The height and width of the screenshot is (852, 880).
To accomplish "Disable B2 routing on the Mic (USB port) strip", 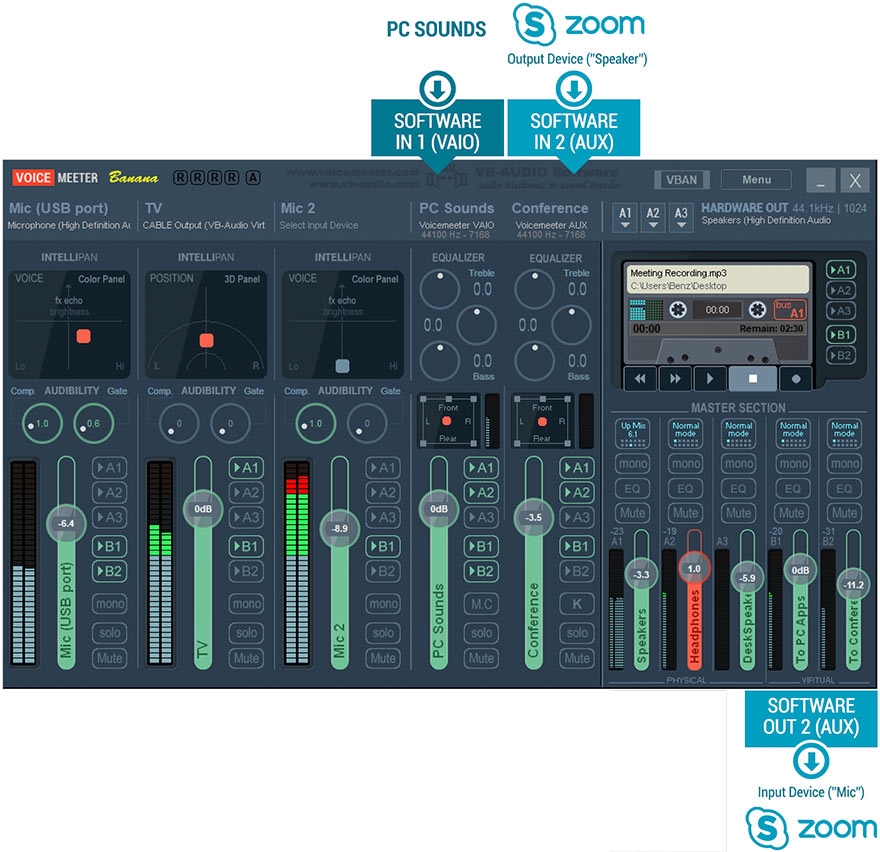I will 109,571.
